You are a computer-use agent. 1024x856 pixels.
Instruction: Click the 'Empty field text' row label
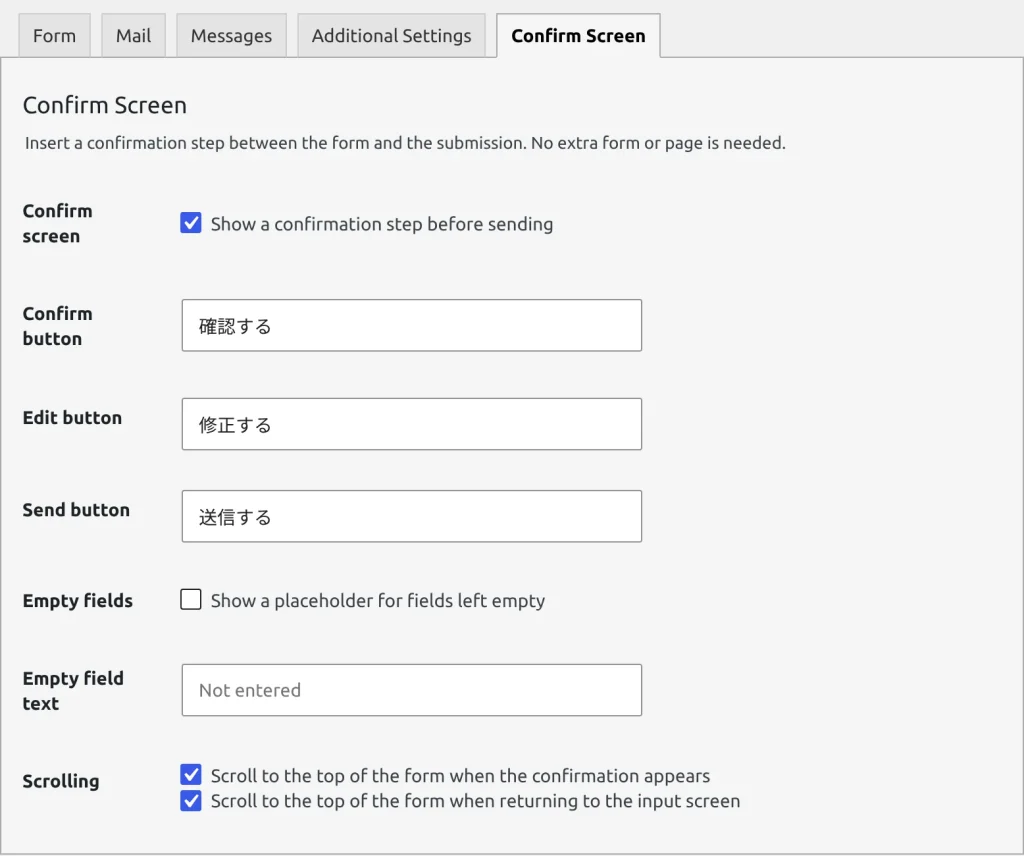click(x=73, y=691)
